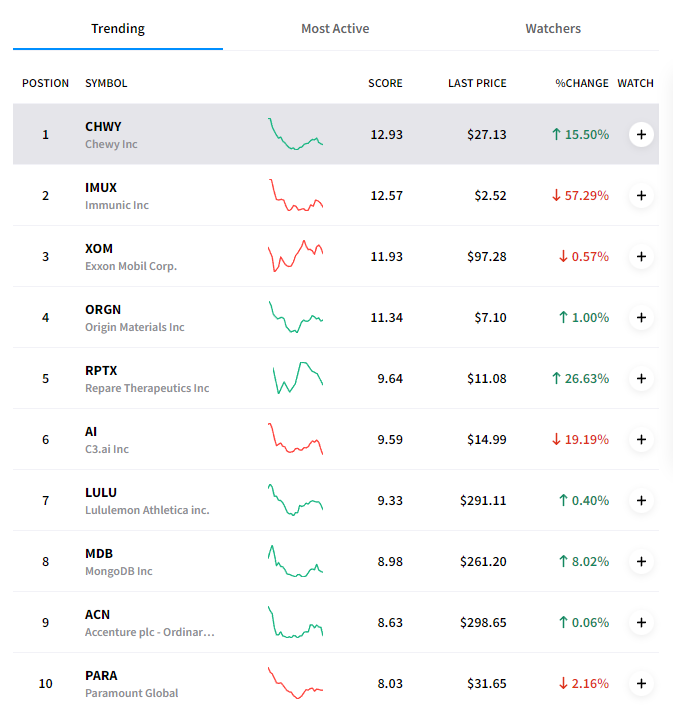Open the XOM ticker symbol
The width and height of the screenshot is (673, 723).
point(99,249)
